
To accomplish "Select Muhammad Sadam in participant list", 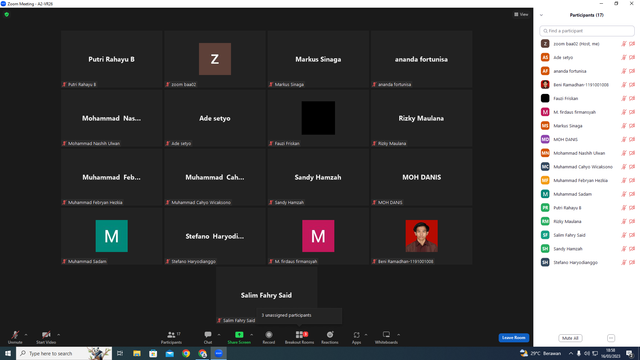I will coord(587,194).
